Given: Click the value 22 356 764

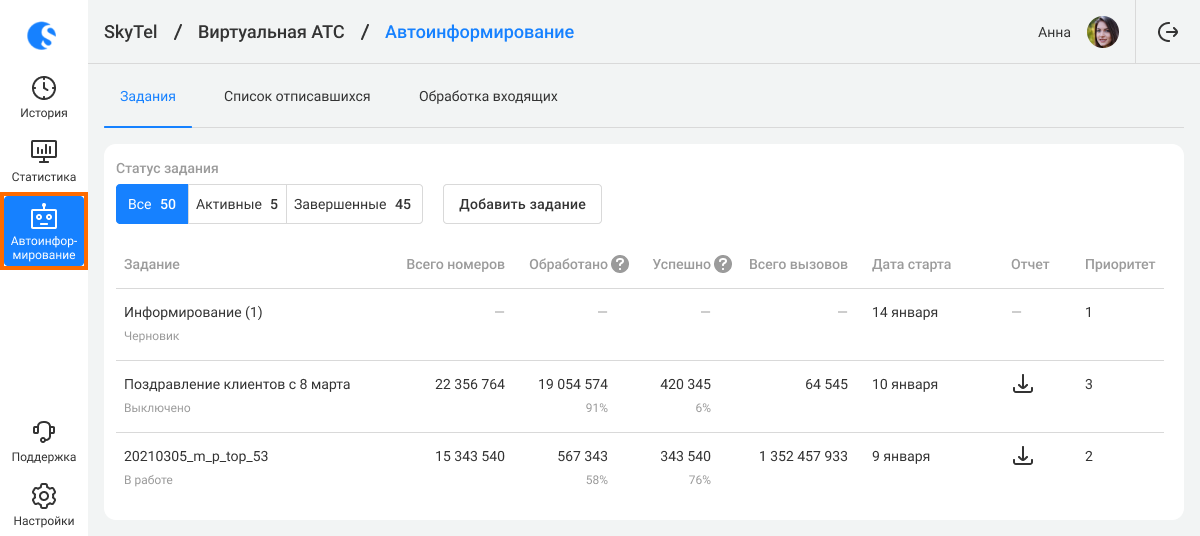Looking at the screenshot, I should [470, 384].
